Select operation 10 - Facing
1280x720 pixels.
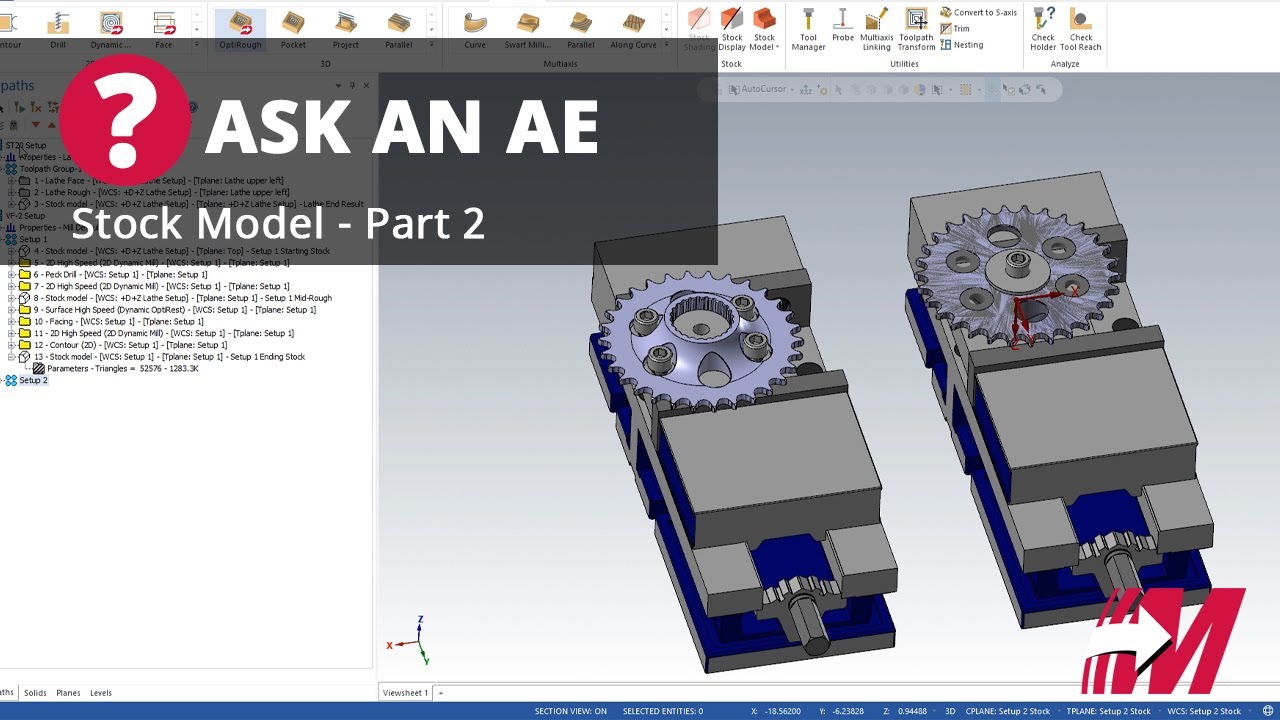(x=119, y=322)
